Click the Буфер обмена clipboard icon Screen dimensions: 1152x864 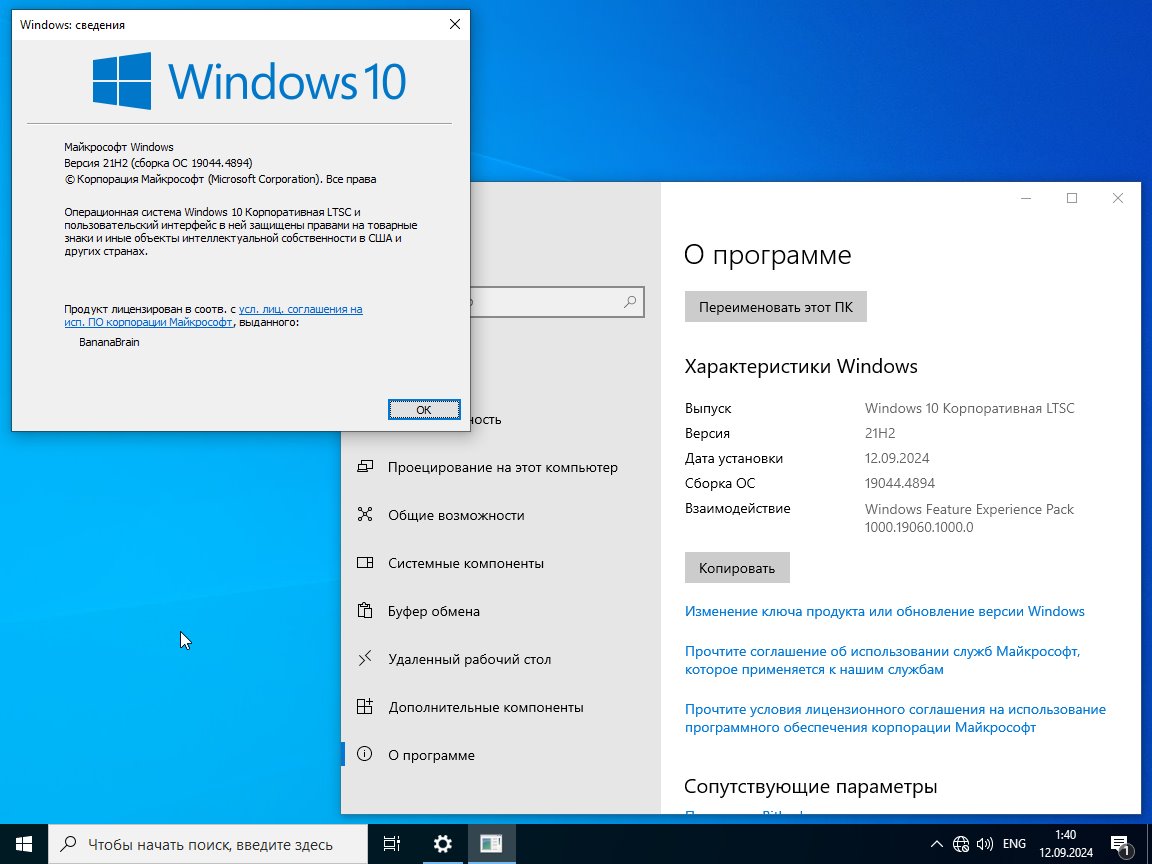[x=364, y=611]
